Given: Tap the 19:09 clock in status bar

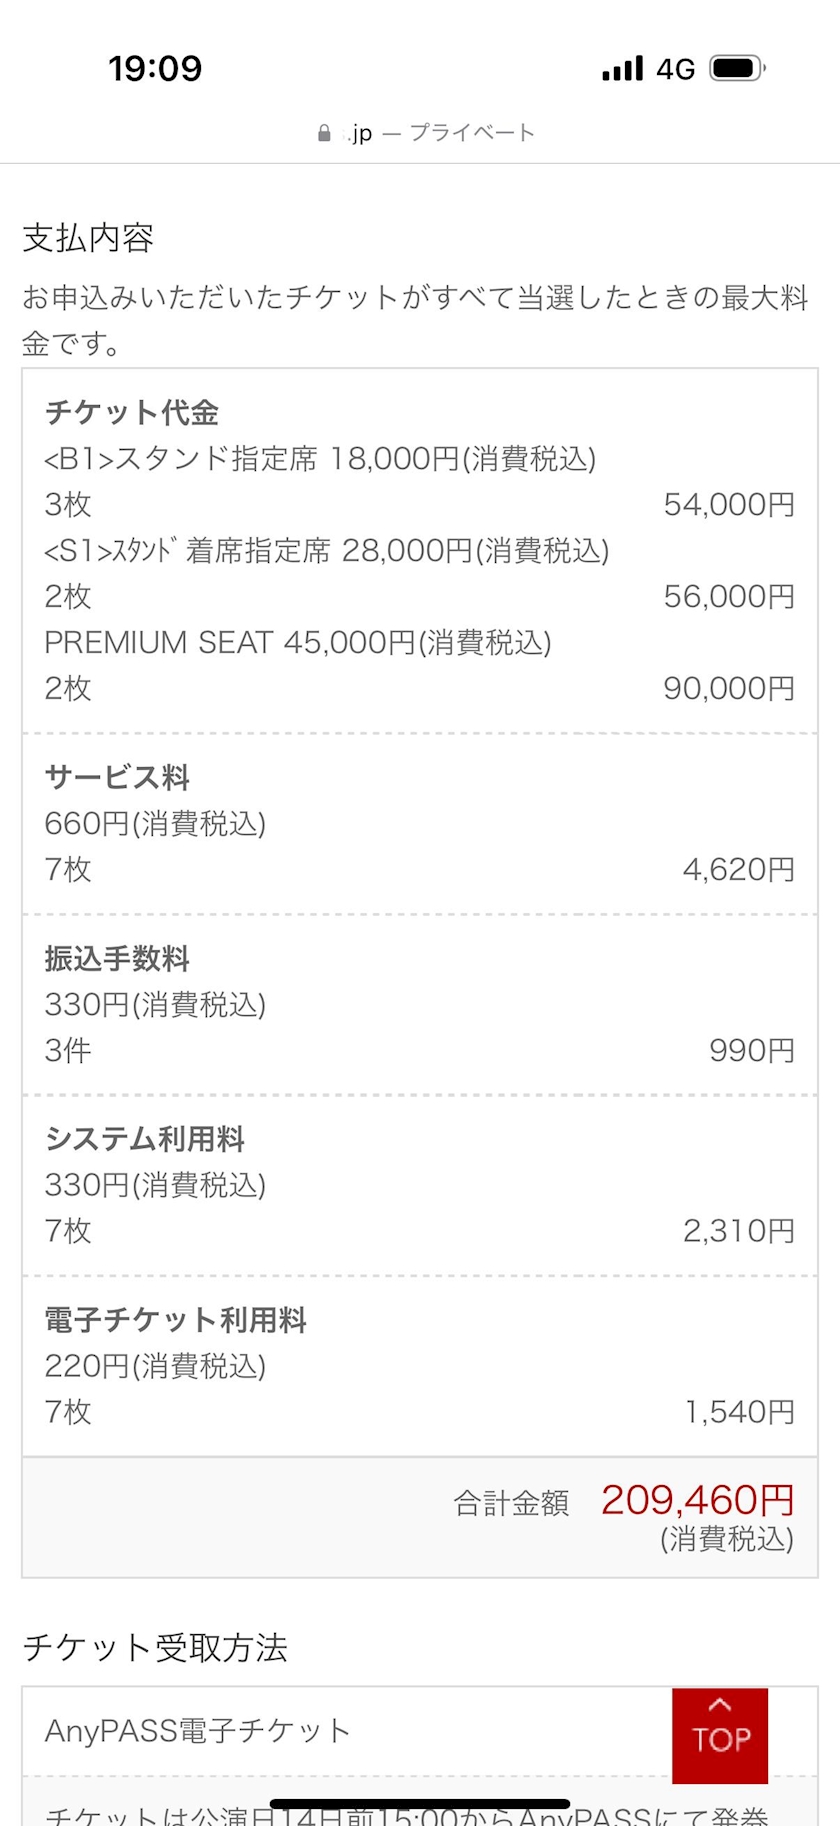Looking at the screenshot, I should 155,68.
